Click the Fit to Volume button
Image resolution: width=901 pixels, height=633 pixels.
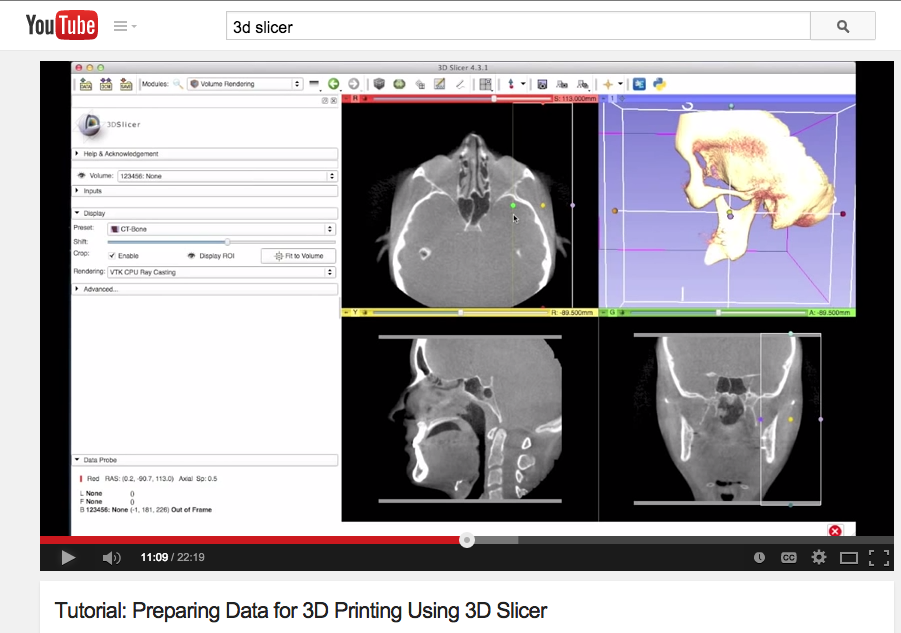(298, 256)
